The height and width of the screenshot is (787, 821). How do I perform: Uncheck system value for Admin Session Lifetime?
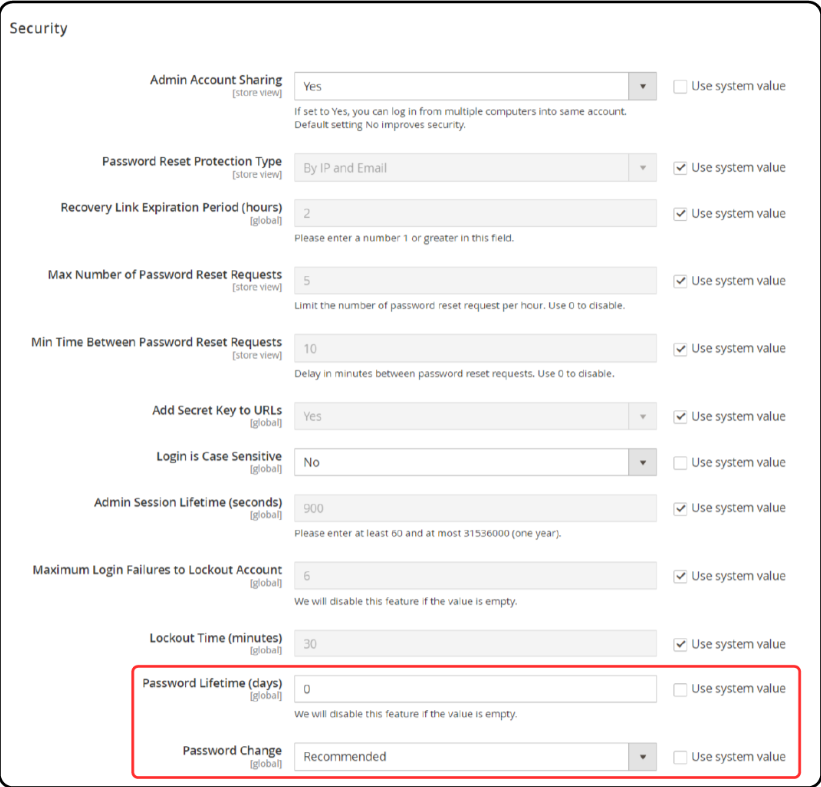click(x=680, y=508)
